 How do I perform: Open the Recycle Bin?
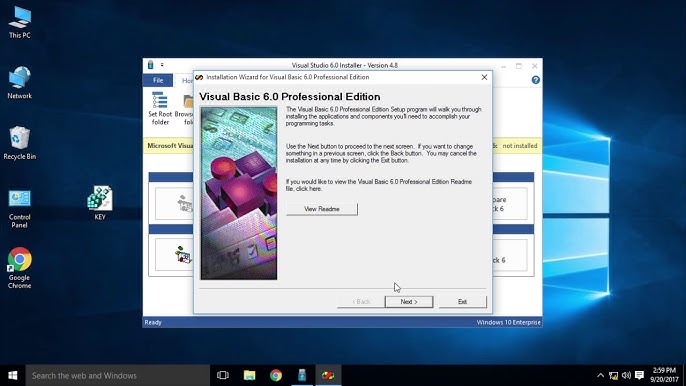(19, 143)
